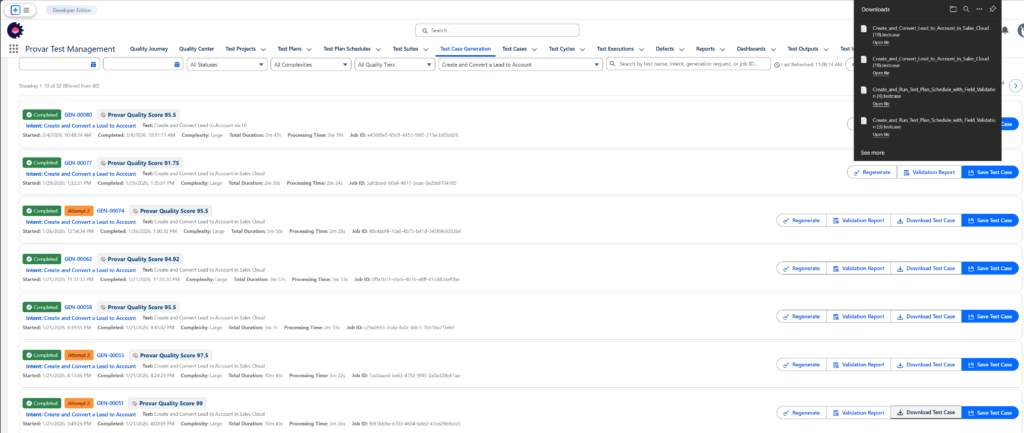Open the GEN-00080 record link
This screenshot has height=433, width=1024.
(x=78, y=115)
